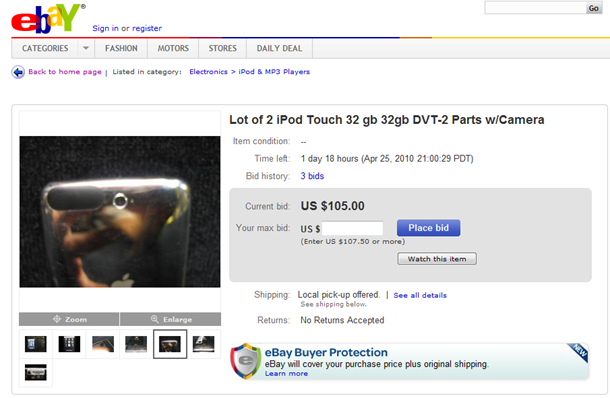Click the Place bid button
This screenshot has width=610, height=398.
tap(428, 228)
